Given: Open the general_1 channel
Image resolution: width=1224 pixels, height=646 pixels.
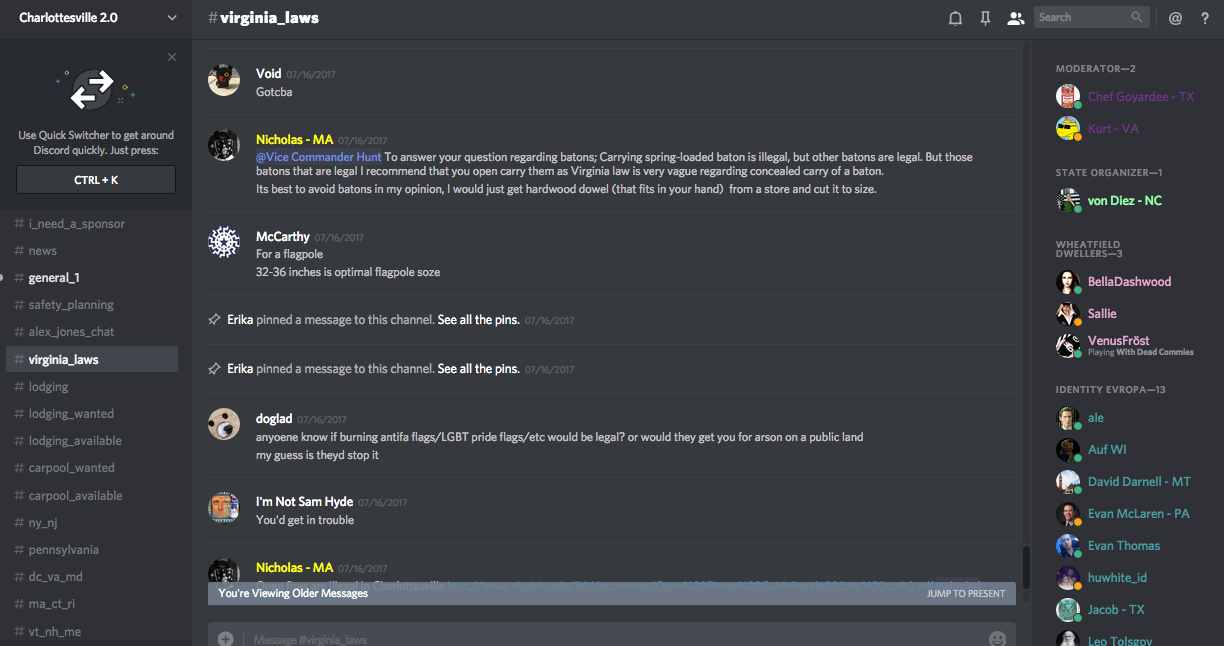Looking at the screenshot, I should point(54,278).
